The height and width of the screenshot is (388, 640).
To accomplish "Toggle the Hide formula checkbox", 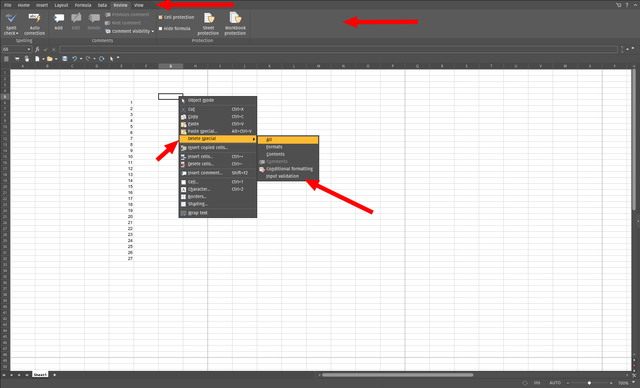I will tap(160, 29).
